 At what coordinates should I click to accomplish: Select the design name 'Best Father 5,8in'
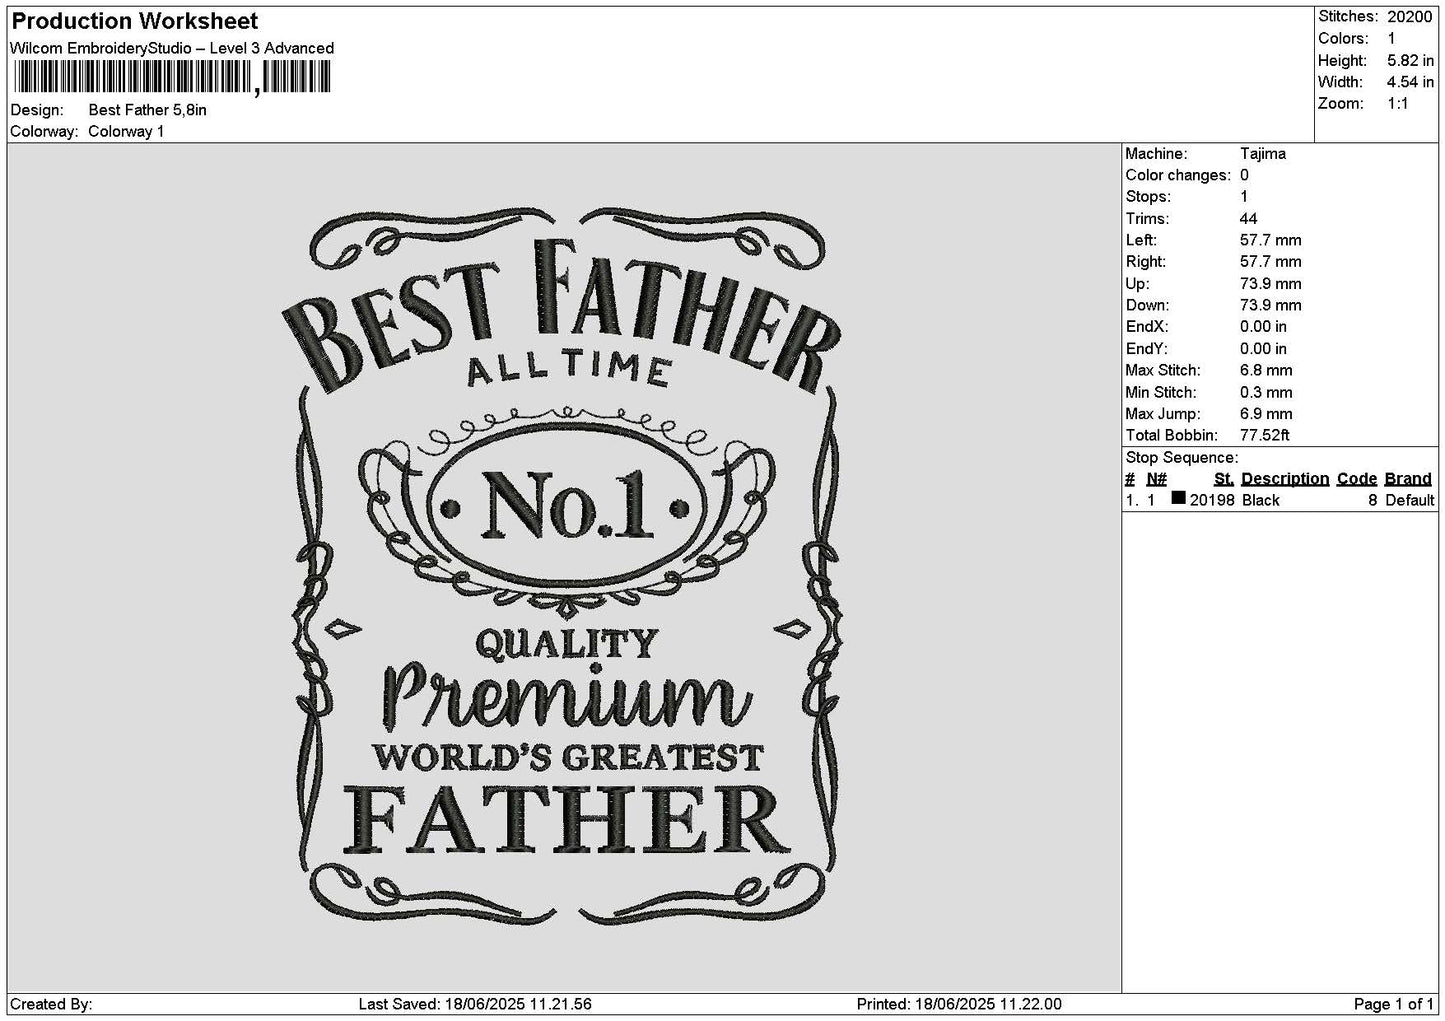[x=148, y=110]
